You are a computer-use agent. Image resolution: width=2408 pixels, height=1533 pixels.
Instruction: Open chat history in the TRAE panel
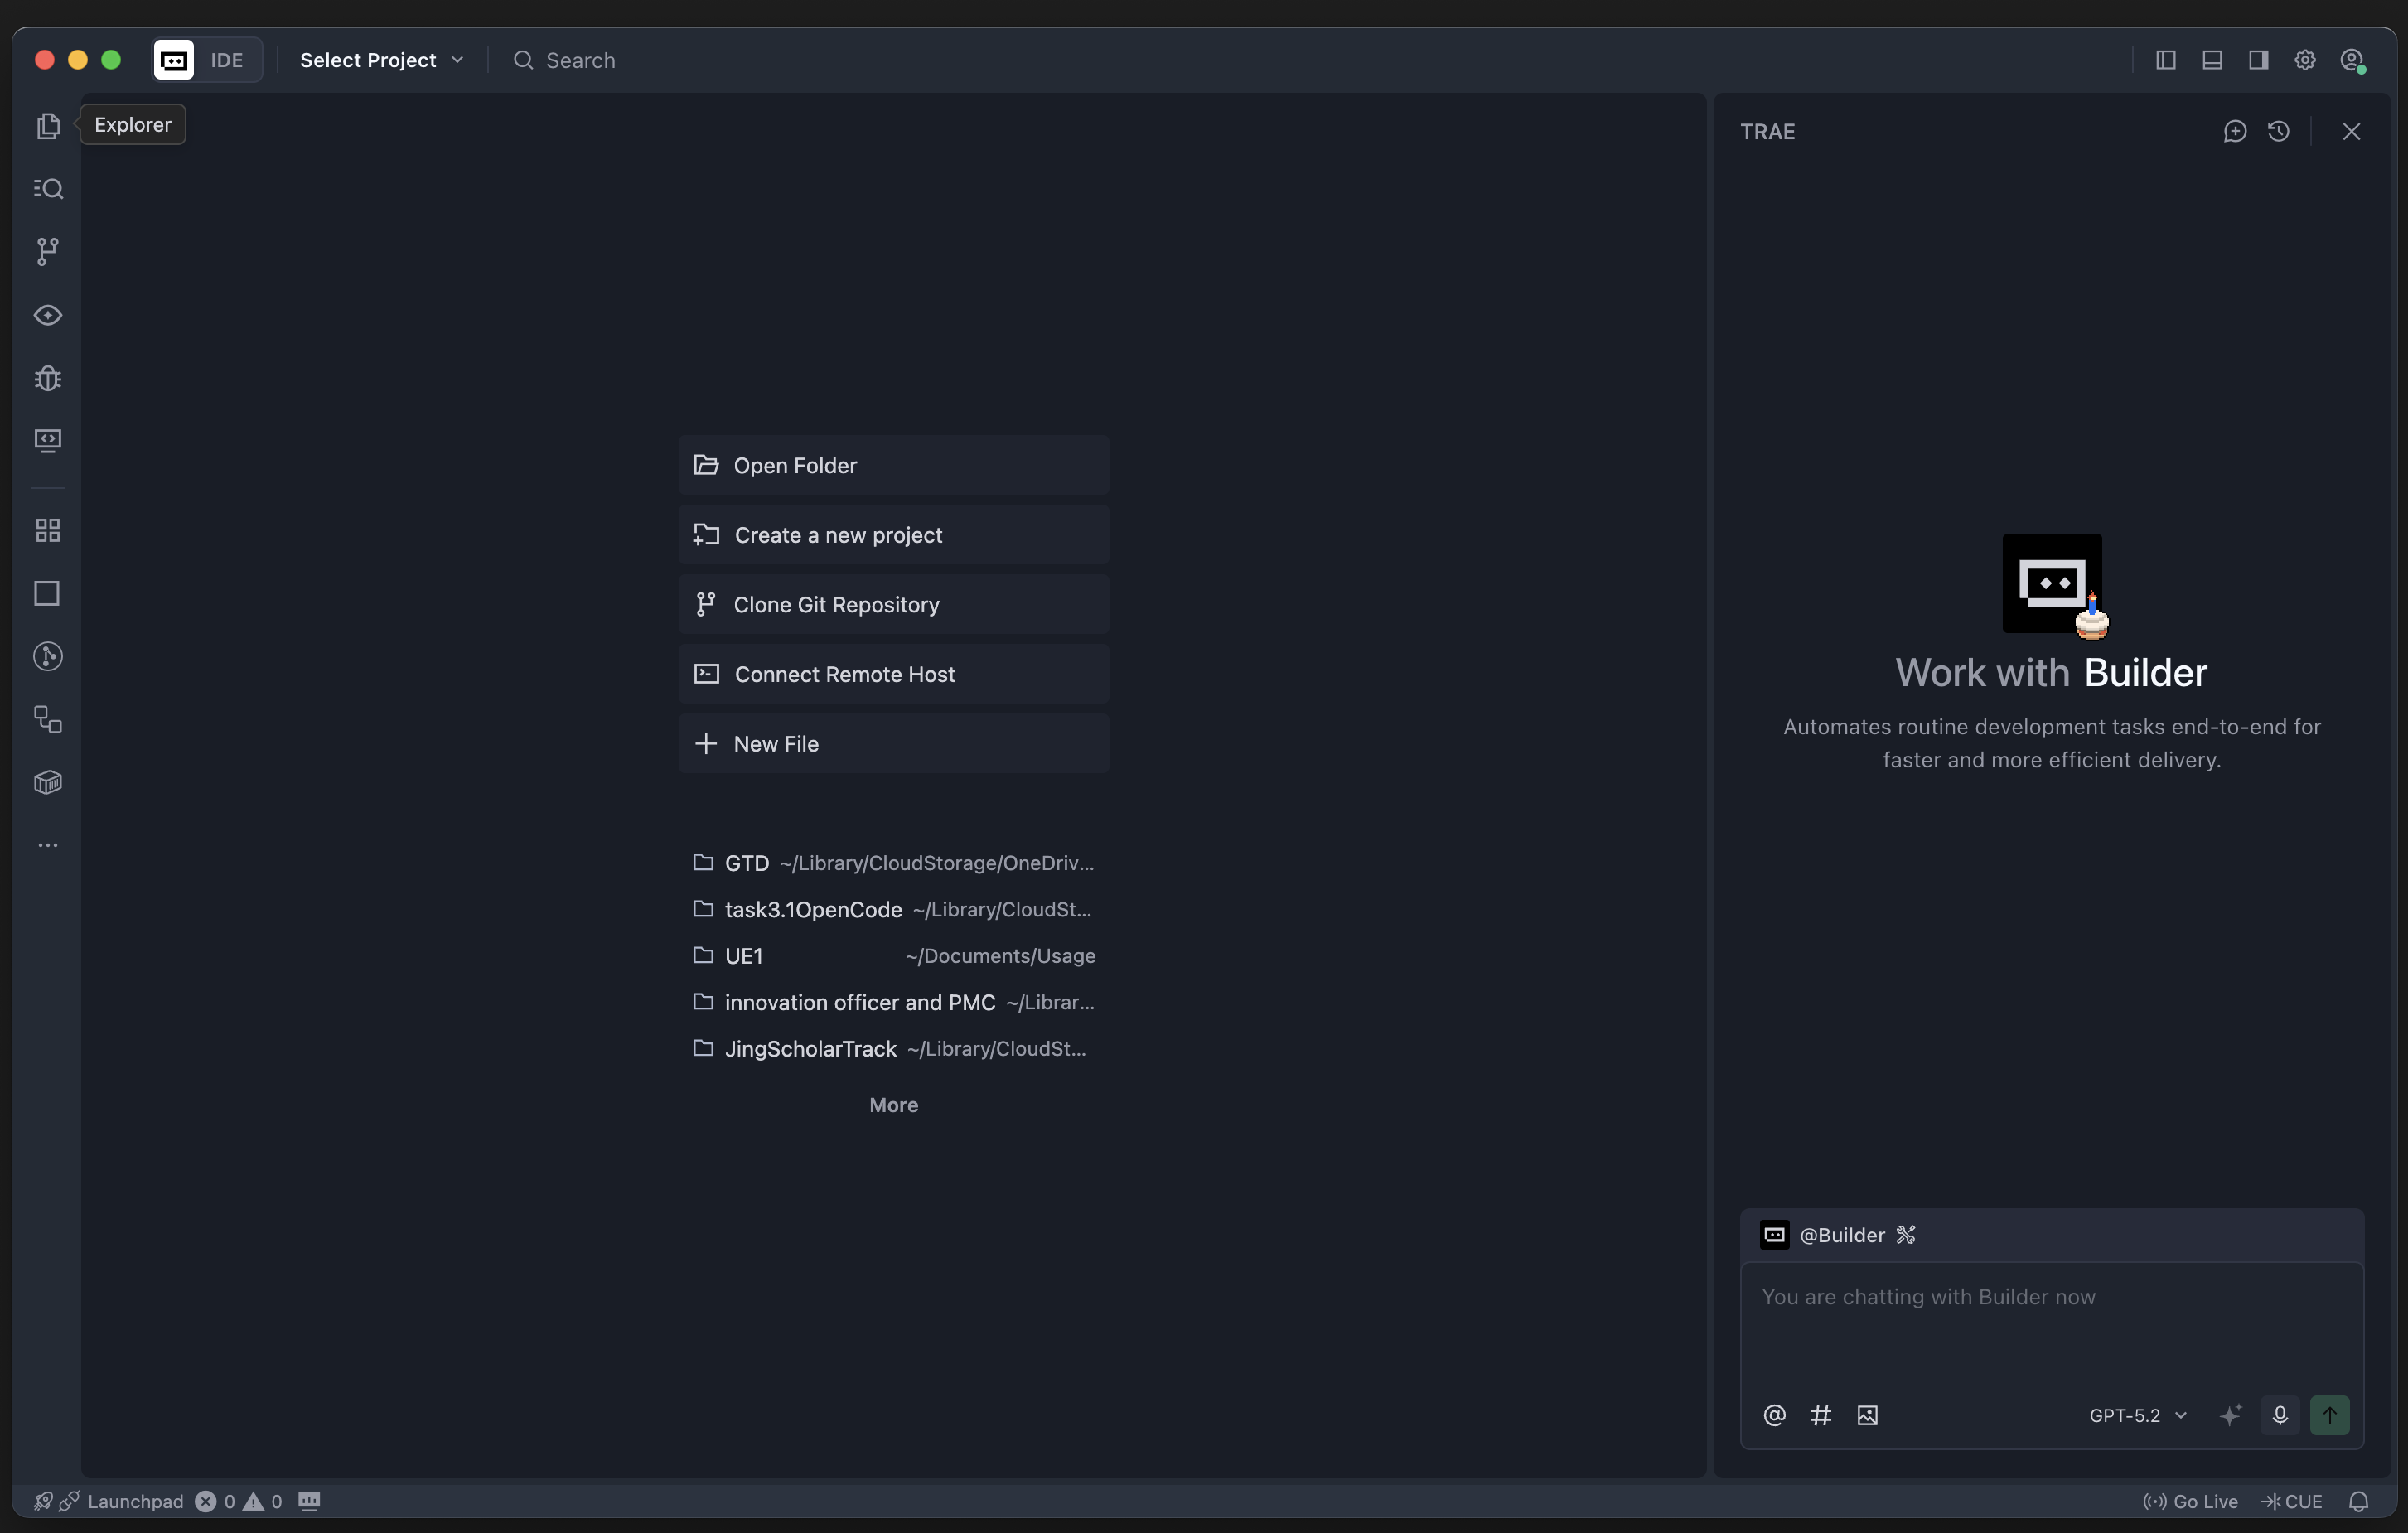tap(2279, 132)
